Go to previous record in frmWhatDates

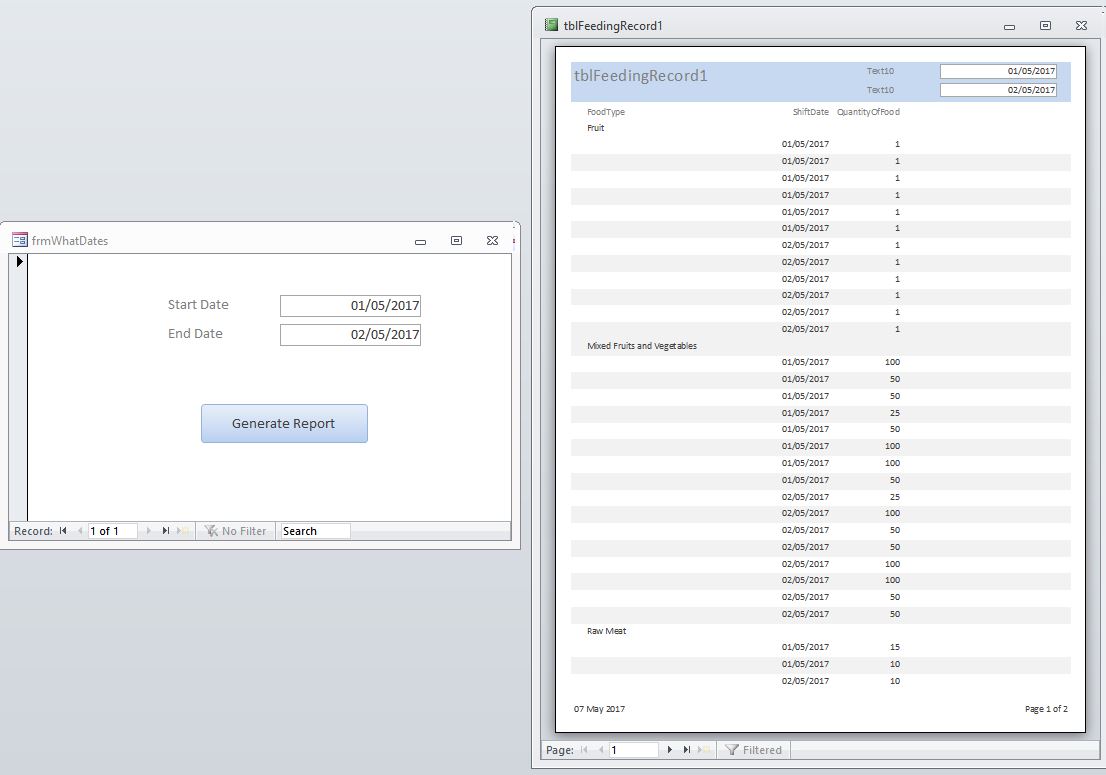[80, 531]
